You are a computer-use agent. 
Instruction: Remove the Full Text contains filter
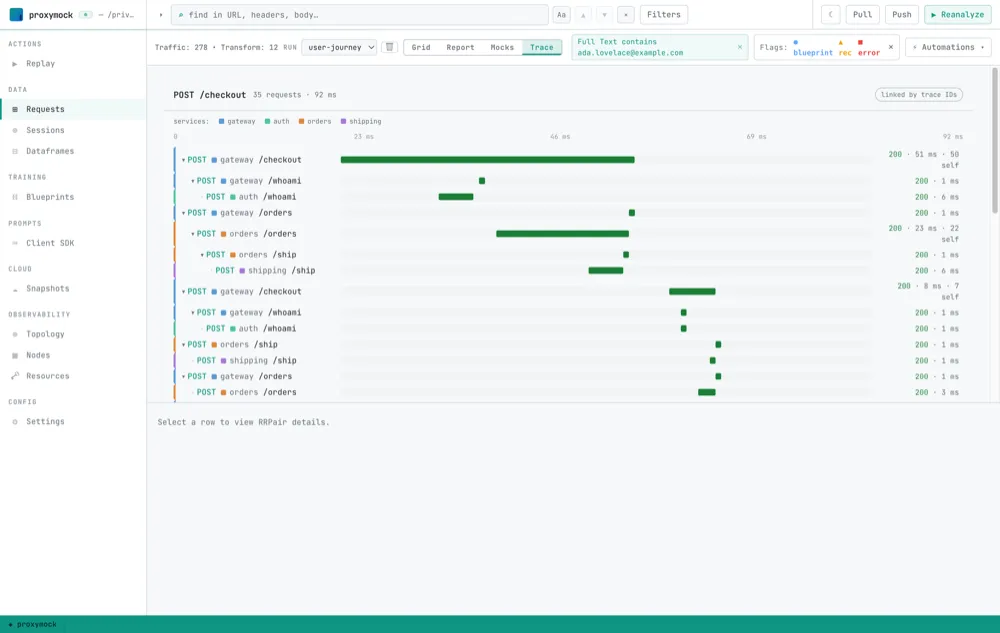point(740,47)
